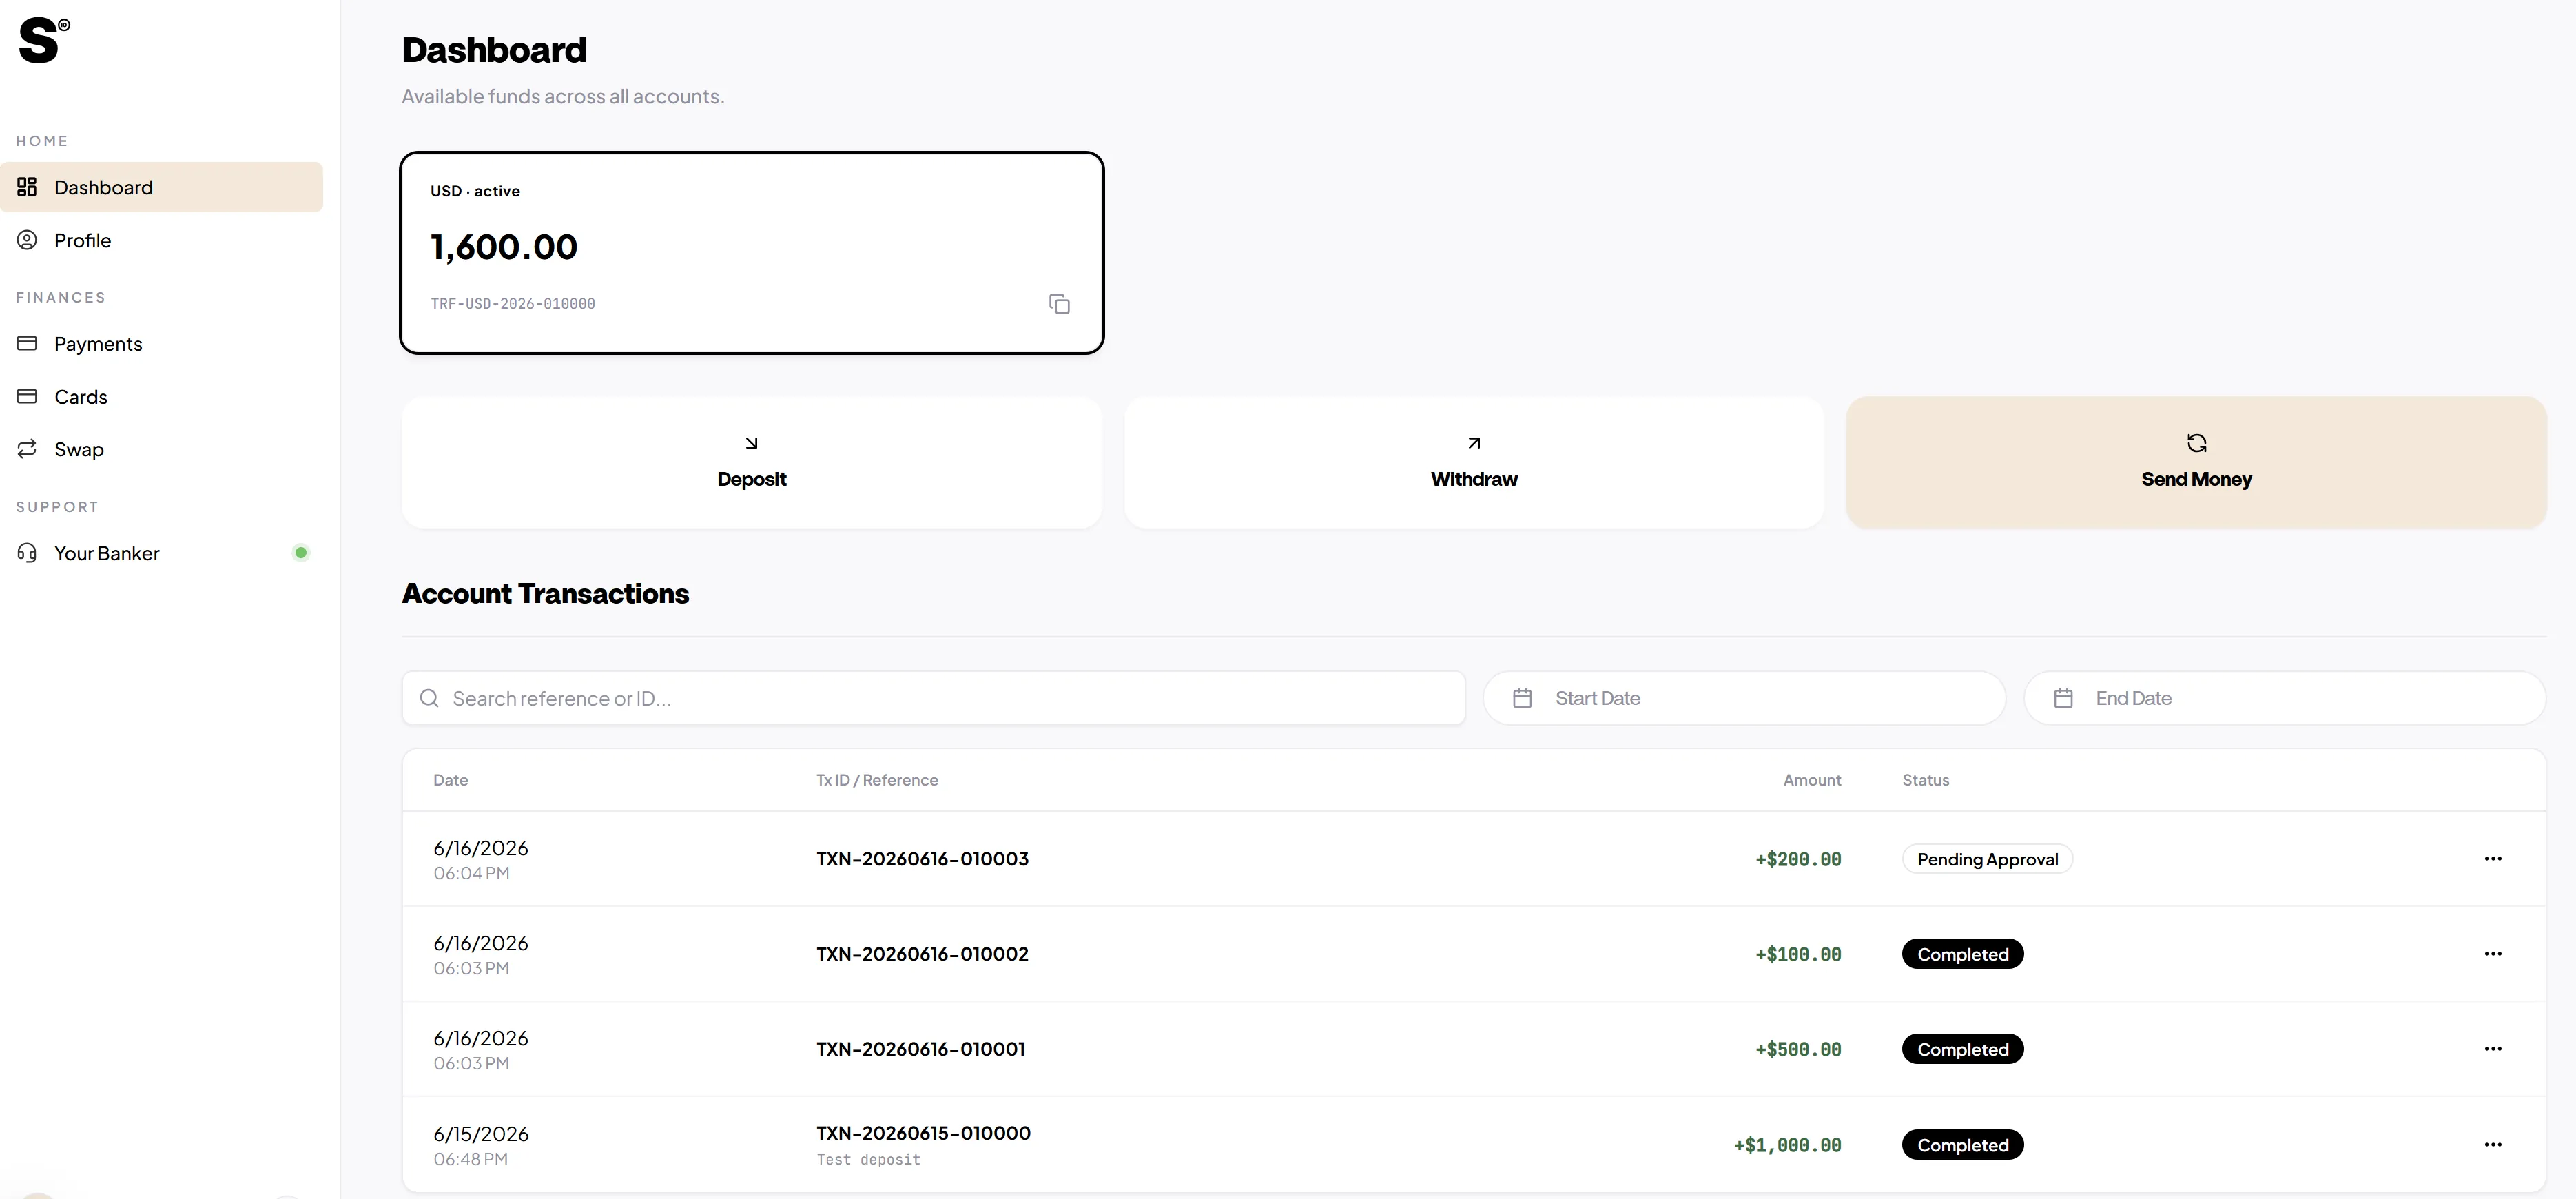2576x1199 pixels.
Task: Click the Amount column header
Action: click(x=1812, y=780)
